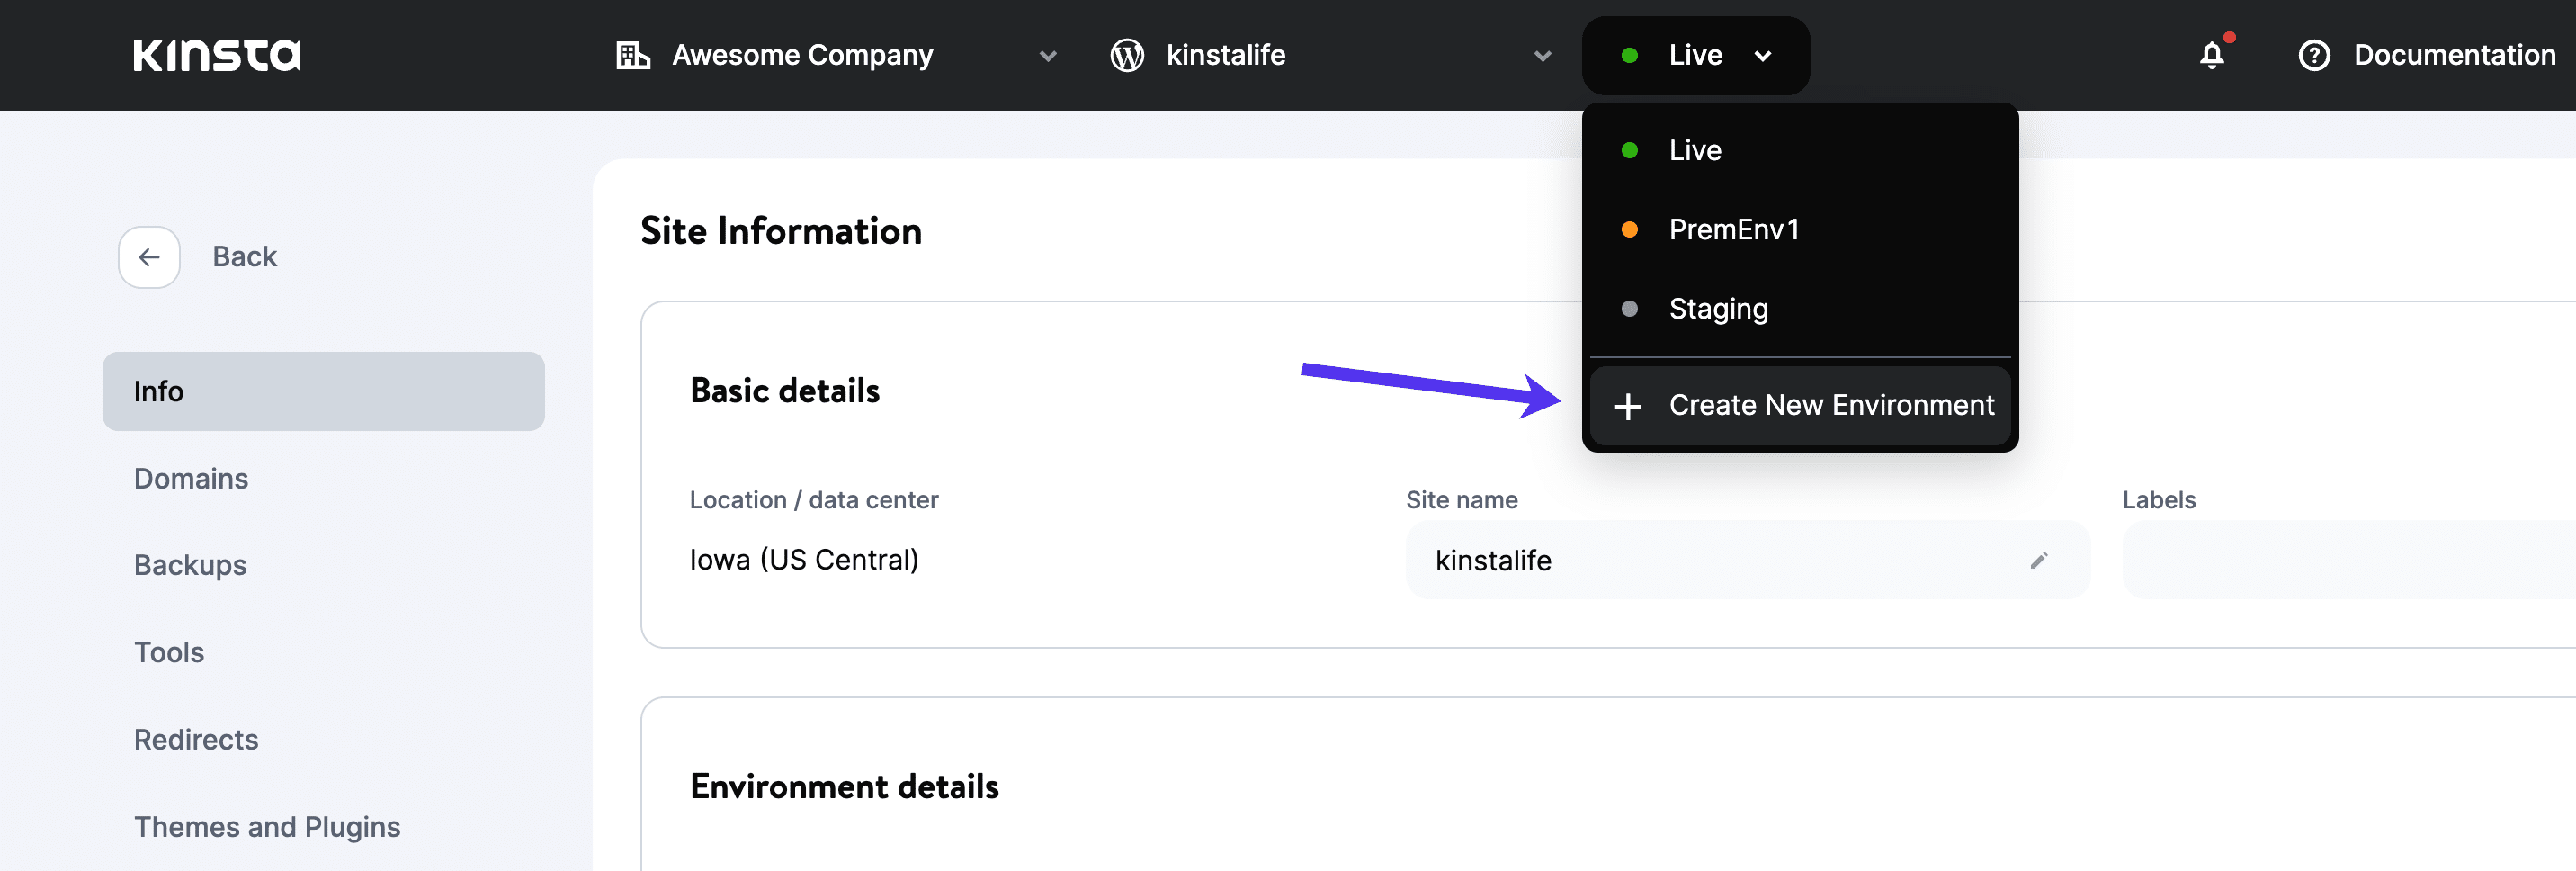
Task: Go to Domains in sidebar
Action: click(191, 478)
